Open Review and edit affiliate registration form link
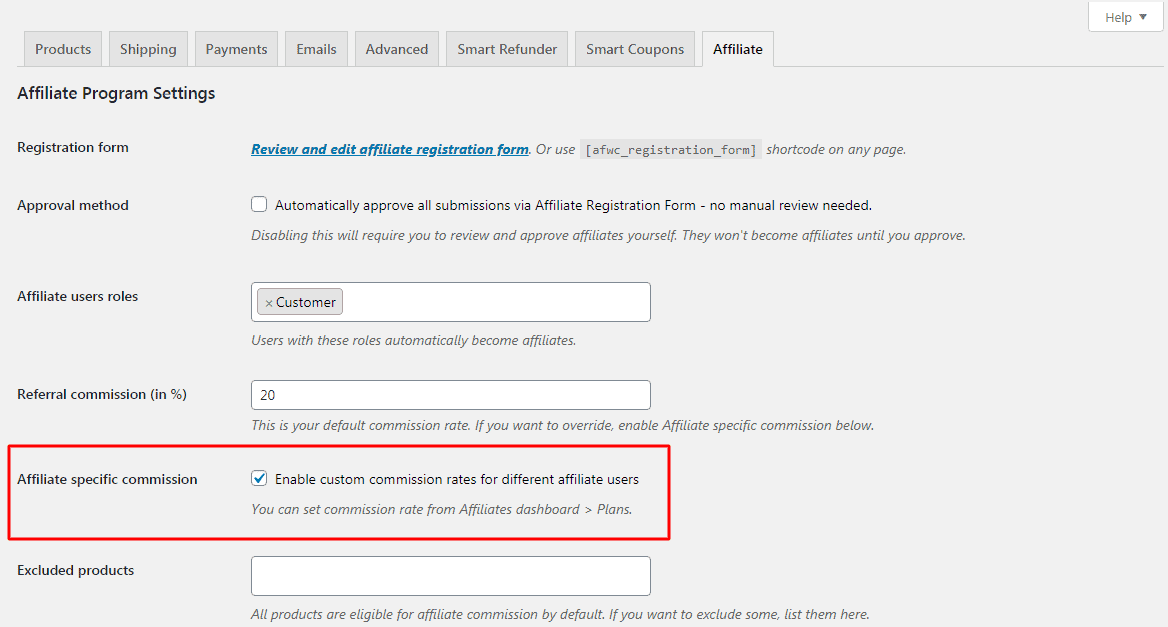The height and width of the screenshot is (627, 1168). pos(390,149)
